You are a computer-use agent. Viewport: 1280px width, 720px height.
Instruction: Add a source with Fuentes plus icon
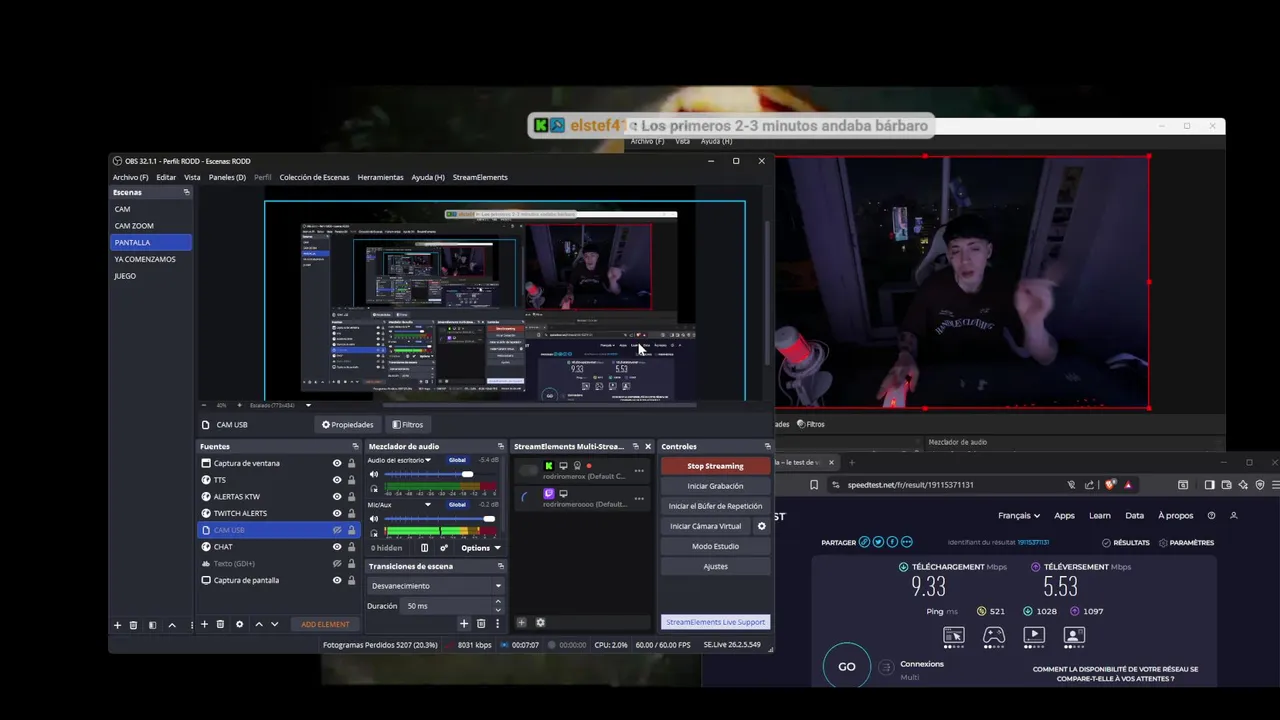coord(204,624)
